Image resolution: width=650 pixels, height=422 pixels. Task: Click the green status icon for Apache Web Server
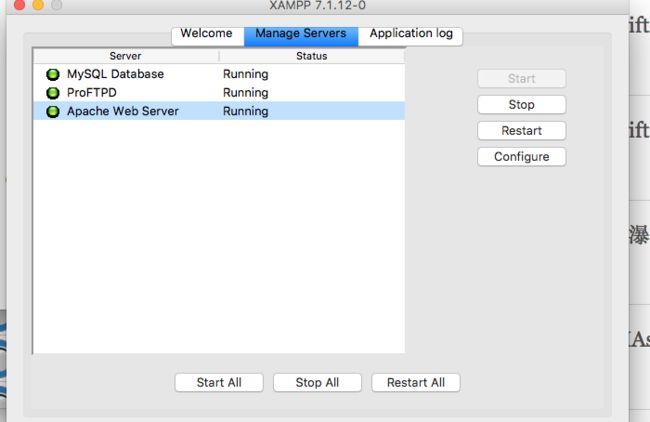pos(53,112)
